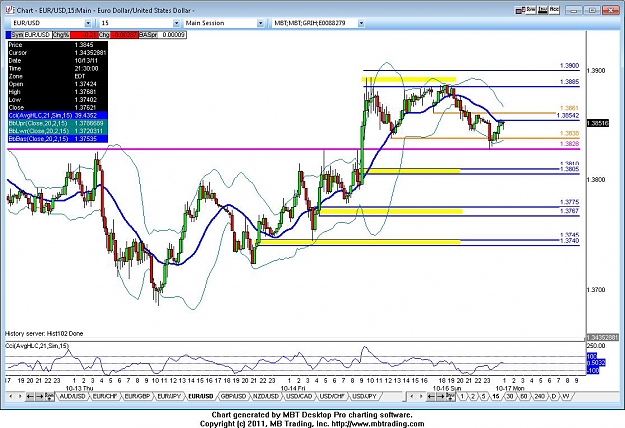Image resolution: width=625 pixels, height=428 pixels.
Task: Switch to the USD/JPY tab
Action: tap(364, 397)
